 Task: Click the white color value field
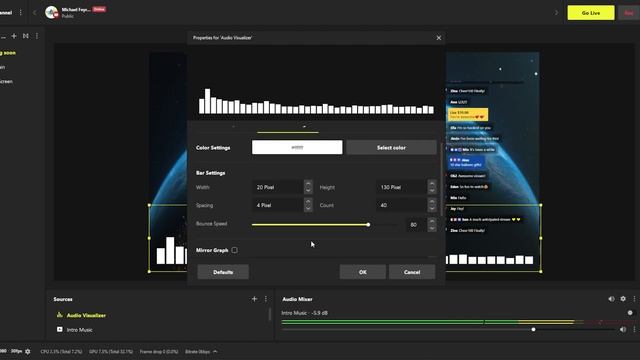click(x=297, y=147)
